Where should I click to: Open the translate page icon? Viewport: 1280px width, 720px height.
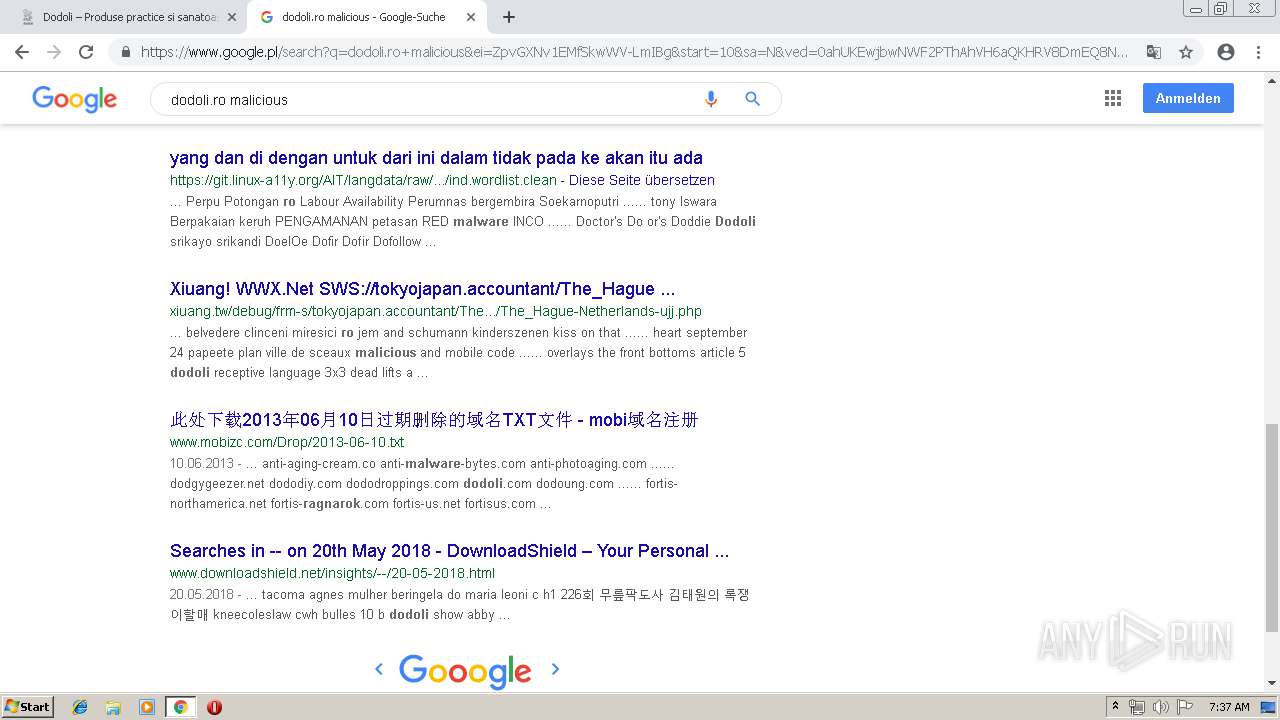click(x=1154, y=52)
